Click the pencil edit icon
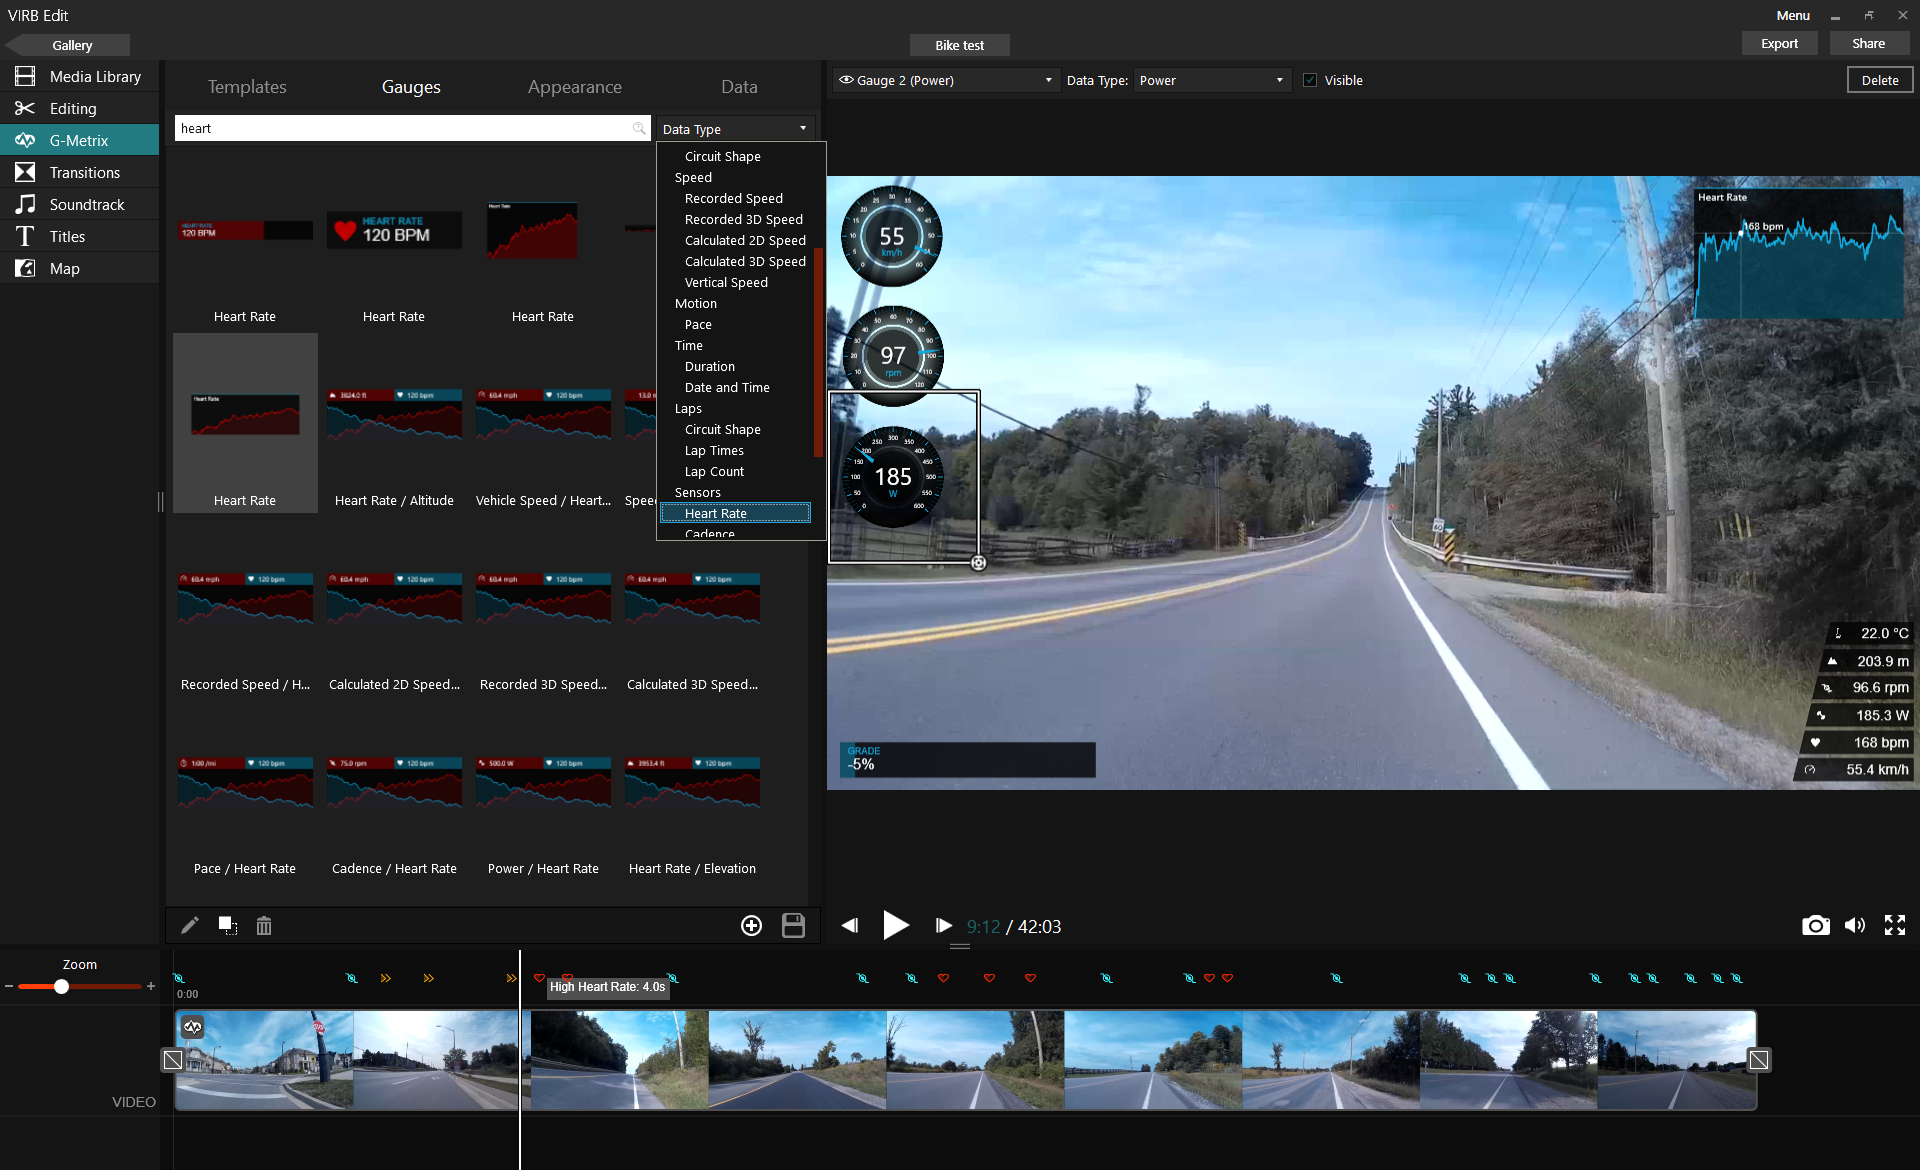The image size is (1920, 1170). pos(190,925)
